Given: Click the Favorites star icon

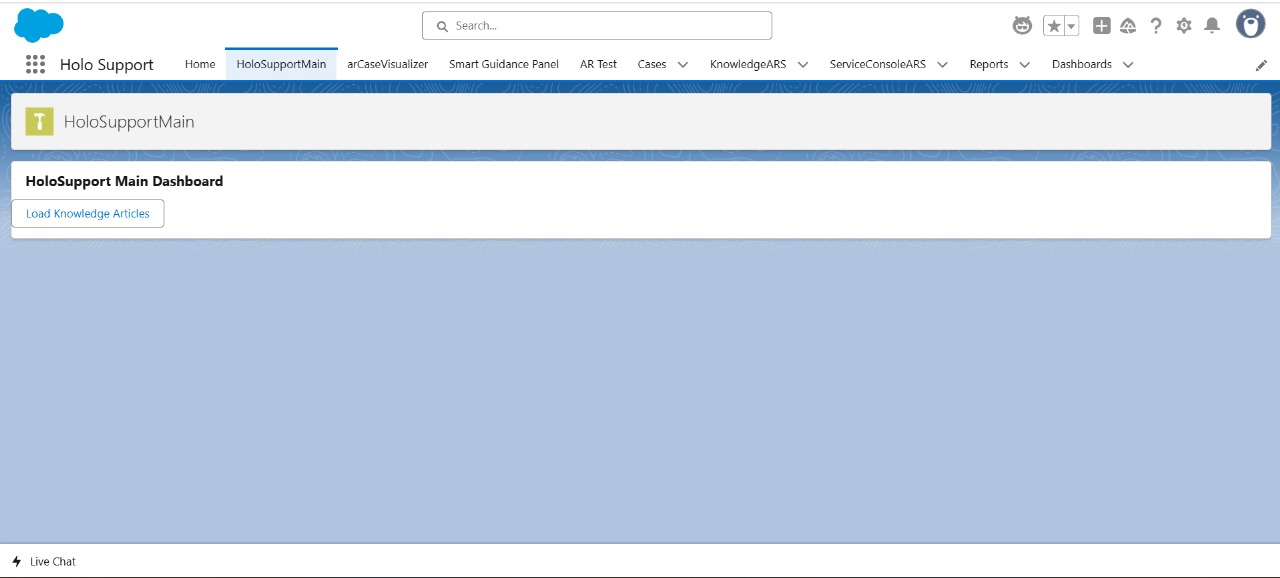Looking at the screenshot, I should click(1053, 26).
